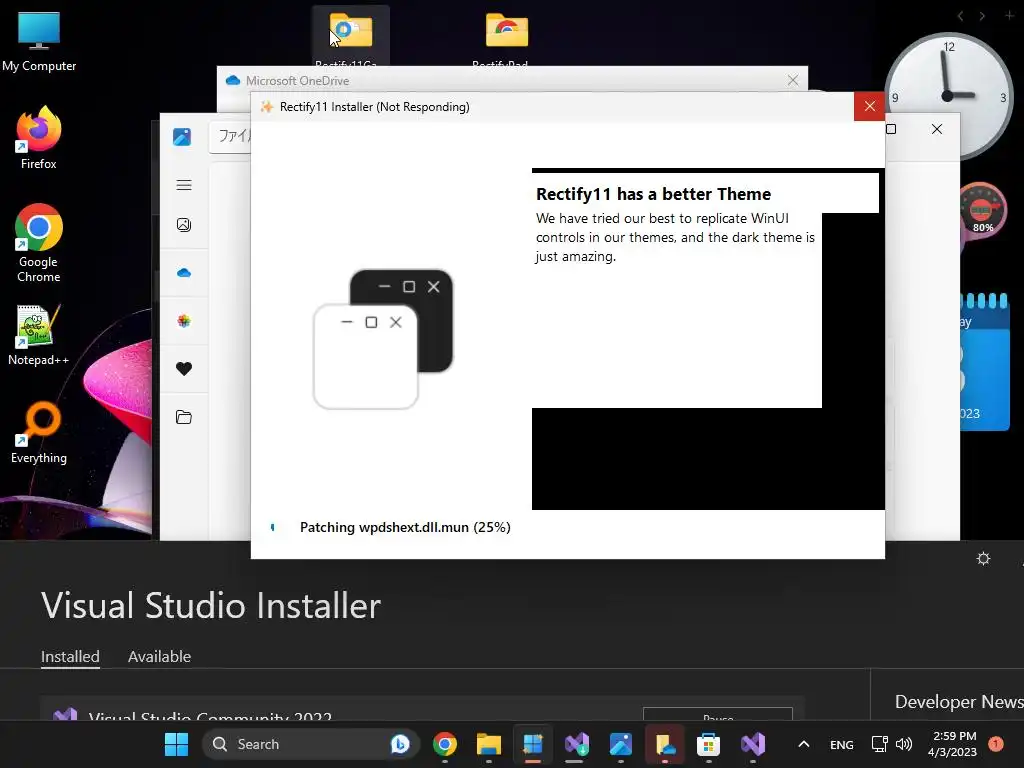Click the hamburger menu in the Photos sidebar
The width and height of the screenshot is (1024, 768).
click(x=184, y=185)
